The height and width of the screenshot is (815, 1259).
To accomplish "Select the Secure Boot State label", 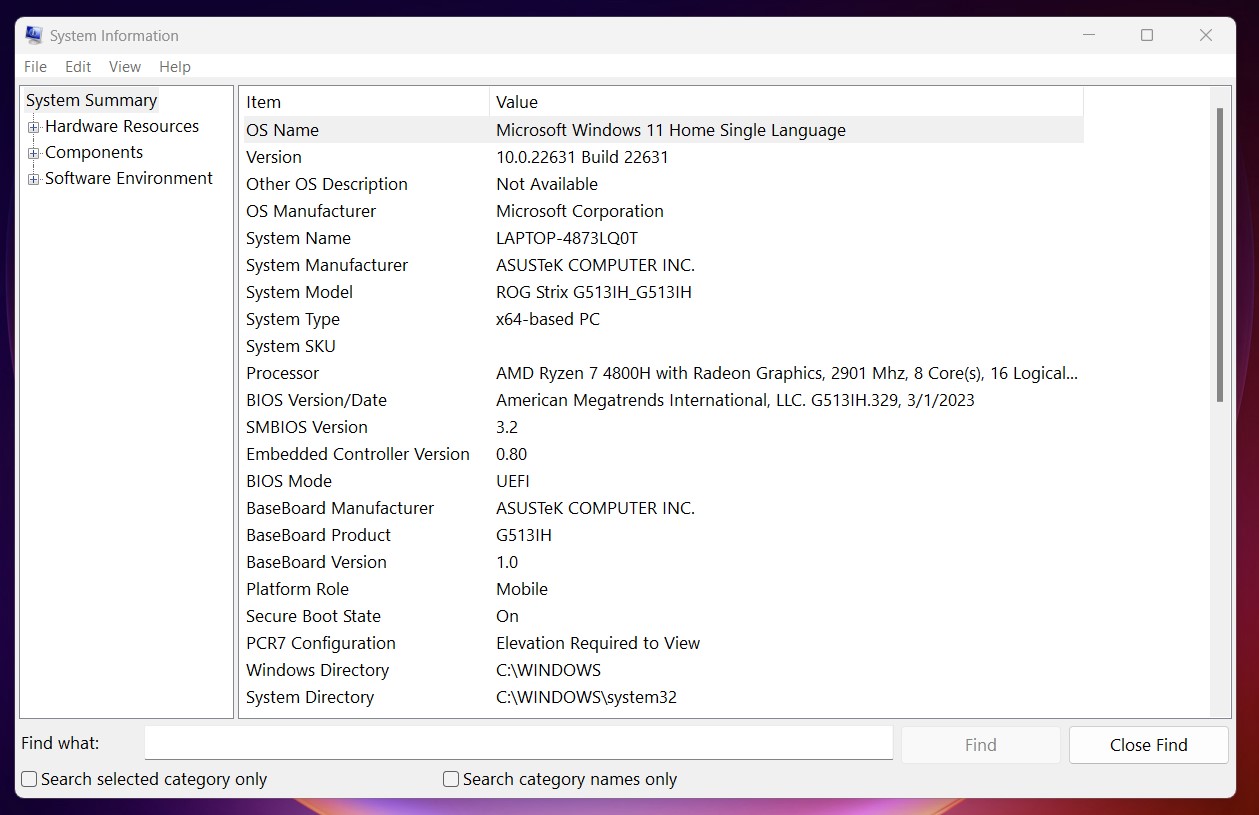I will (x=313, y=616).
